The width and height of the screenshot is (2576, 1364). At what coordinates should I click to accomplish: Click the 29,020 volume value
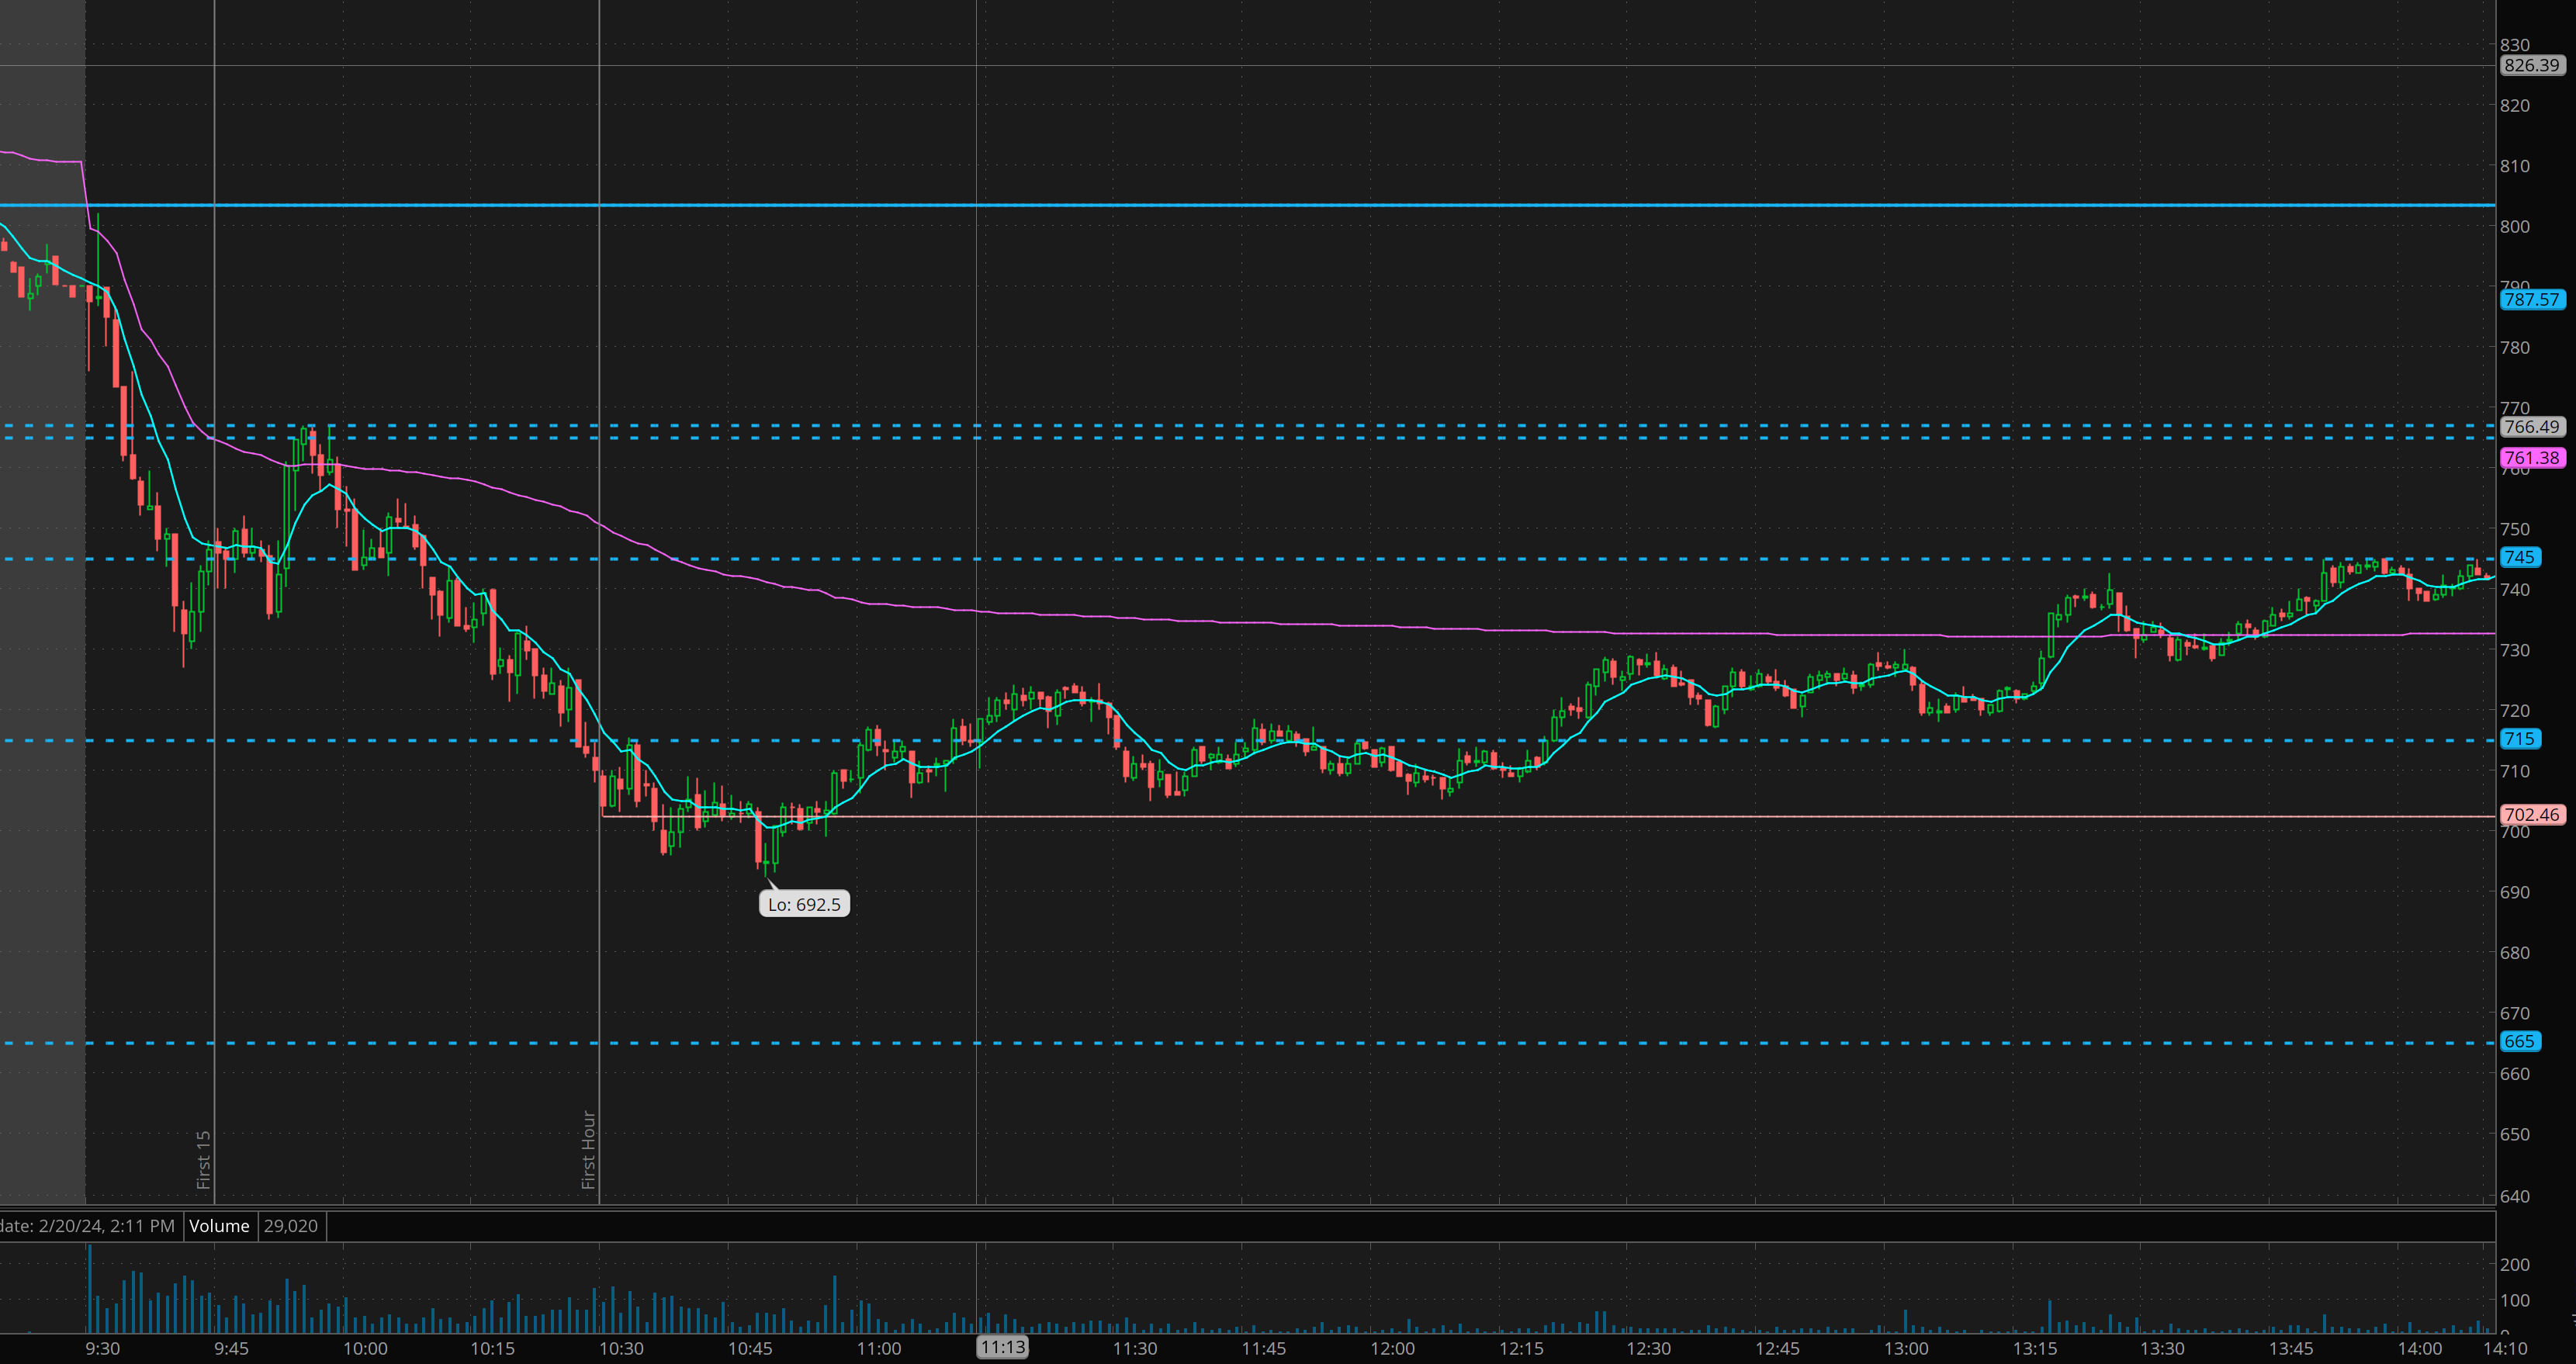pos(291,1226)
